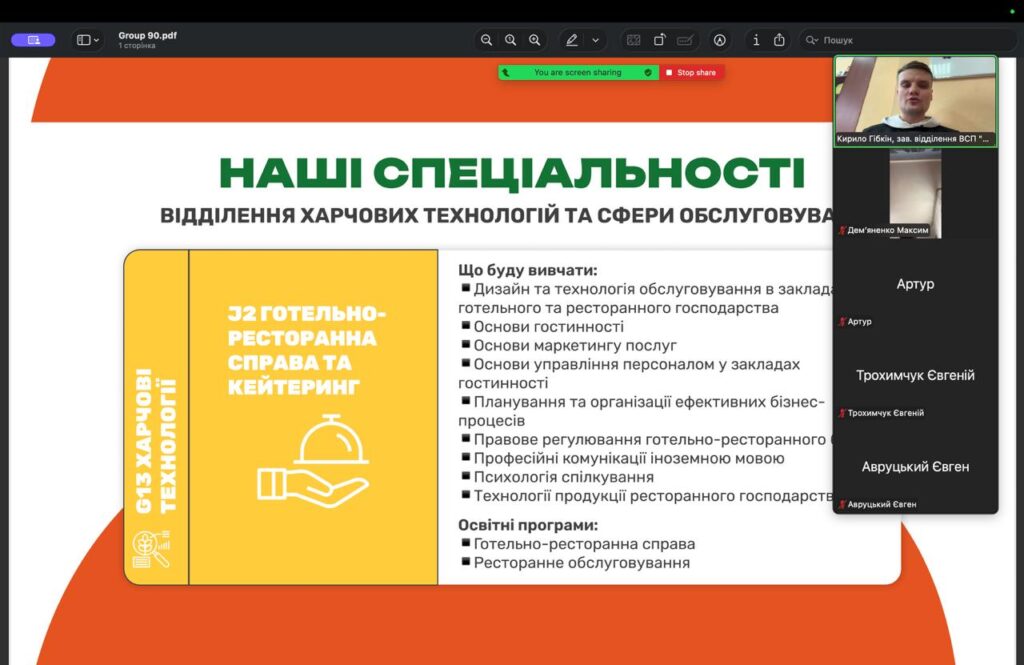The height and width of the screenshot is (665, 1024).
Task: Click the actual size zoom icon
Action: (510, 40)
